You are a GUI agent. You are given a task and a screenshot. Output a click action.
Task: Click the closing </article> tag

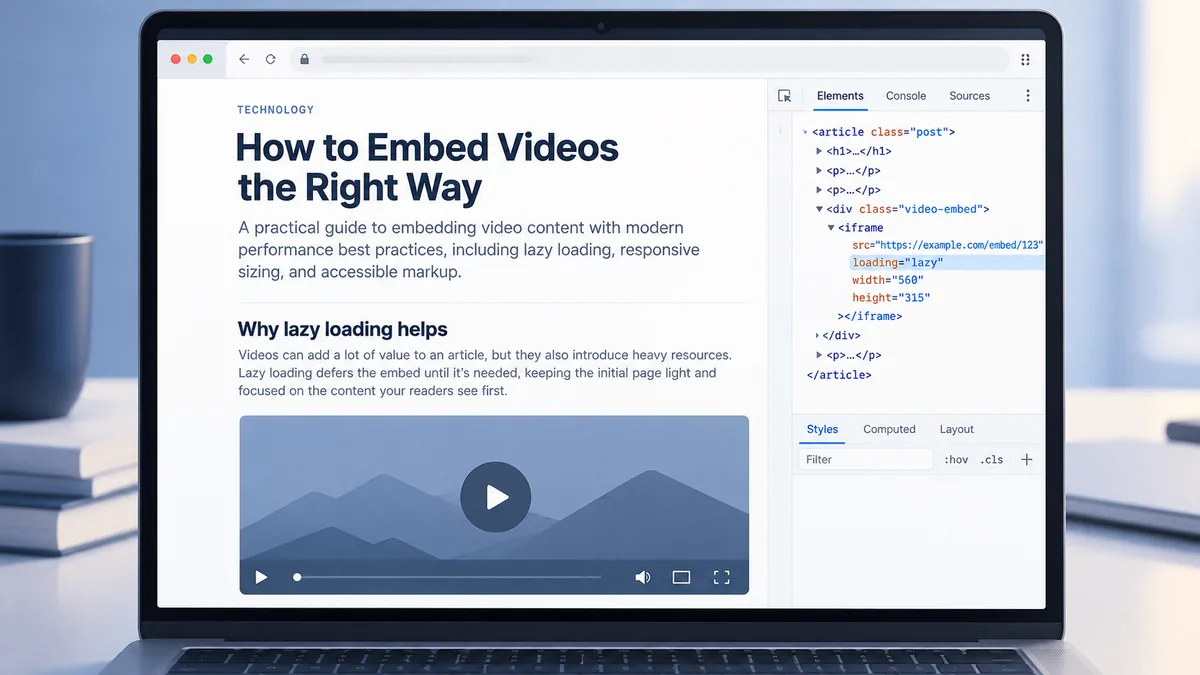pyautogui.click(x=839, y=375)
